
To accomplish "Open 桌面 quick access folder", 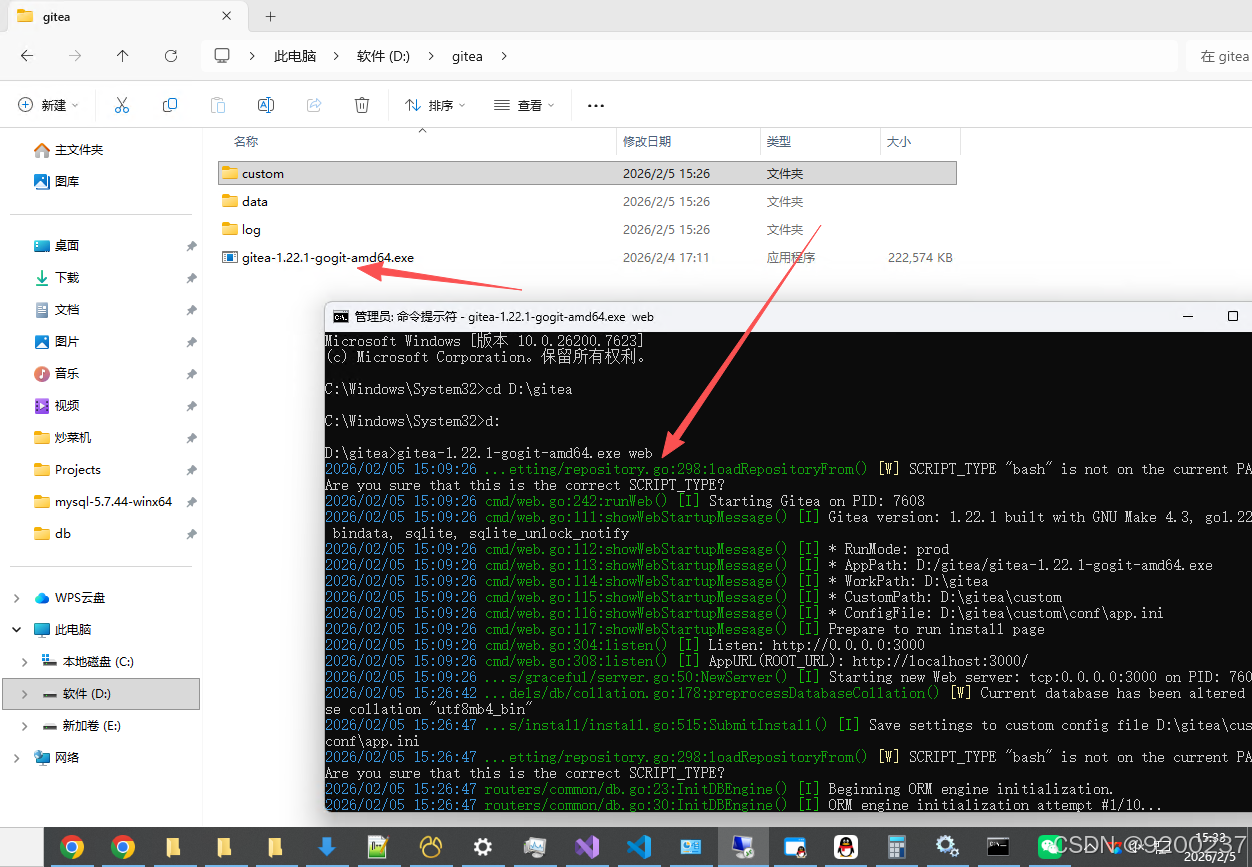I will (x=67, y=245).
